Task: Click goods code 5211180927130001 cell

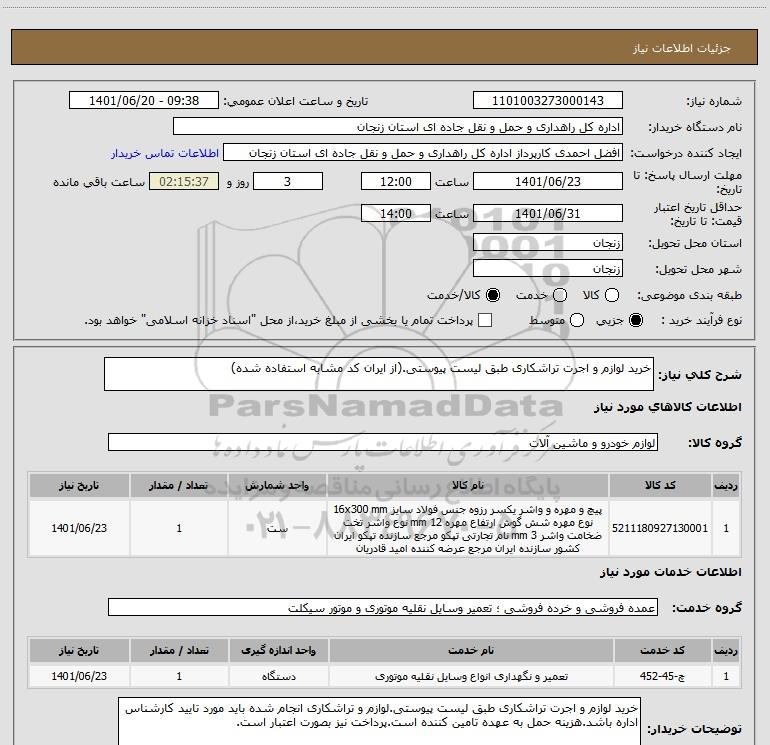Action: 660,528
